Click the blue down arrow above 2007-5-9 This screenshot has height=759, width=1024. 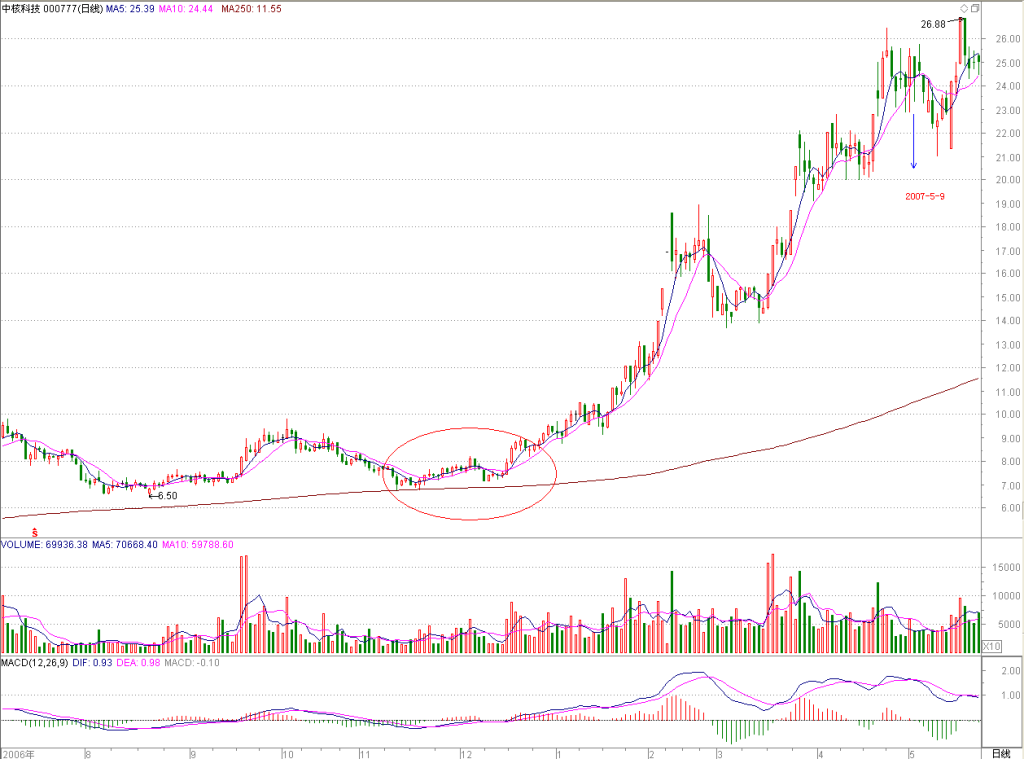click(914, 141)
